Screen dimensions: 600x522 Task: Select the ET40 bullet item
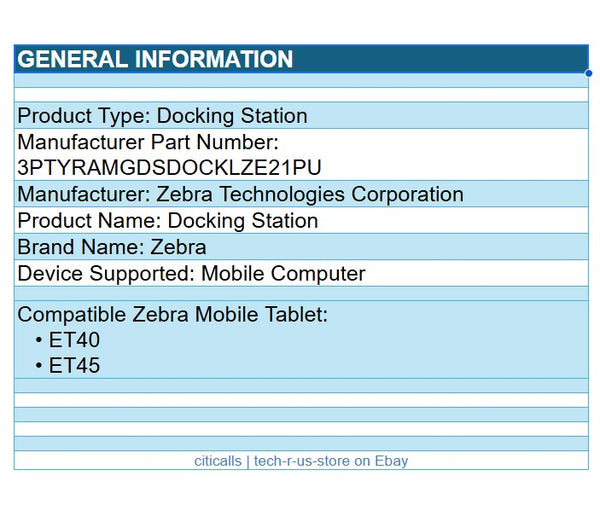point(74,340)
